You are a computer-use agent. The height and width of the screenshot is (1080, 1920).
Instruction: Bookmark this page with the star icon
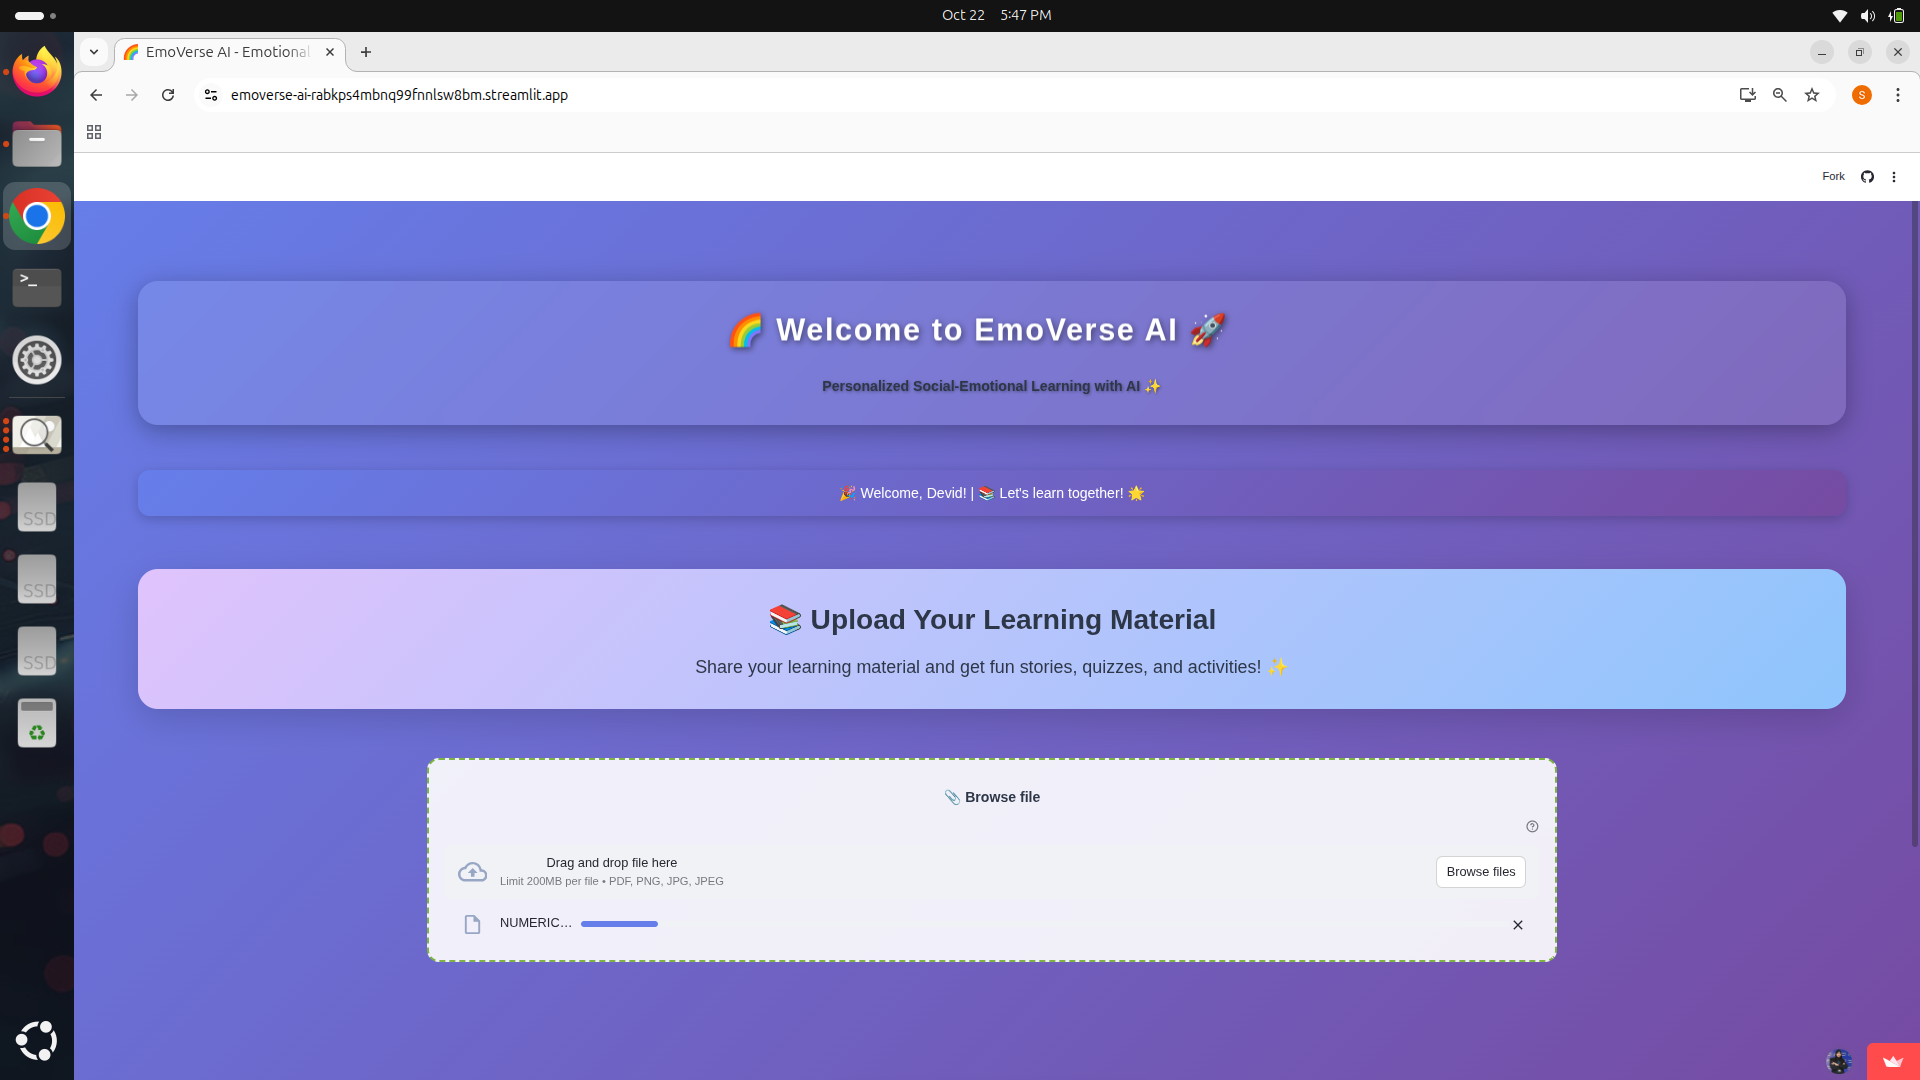coord(1811,95)
